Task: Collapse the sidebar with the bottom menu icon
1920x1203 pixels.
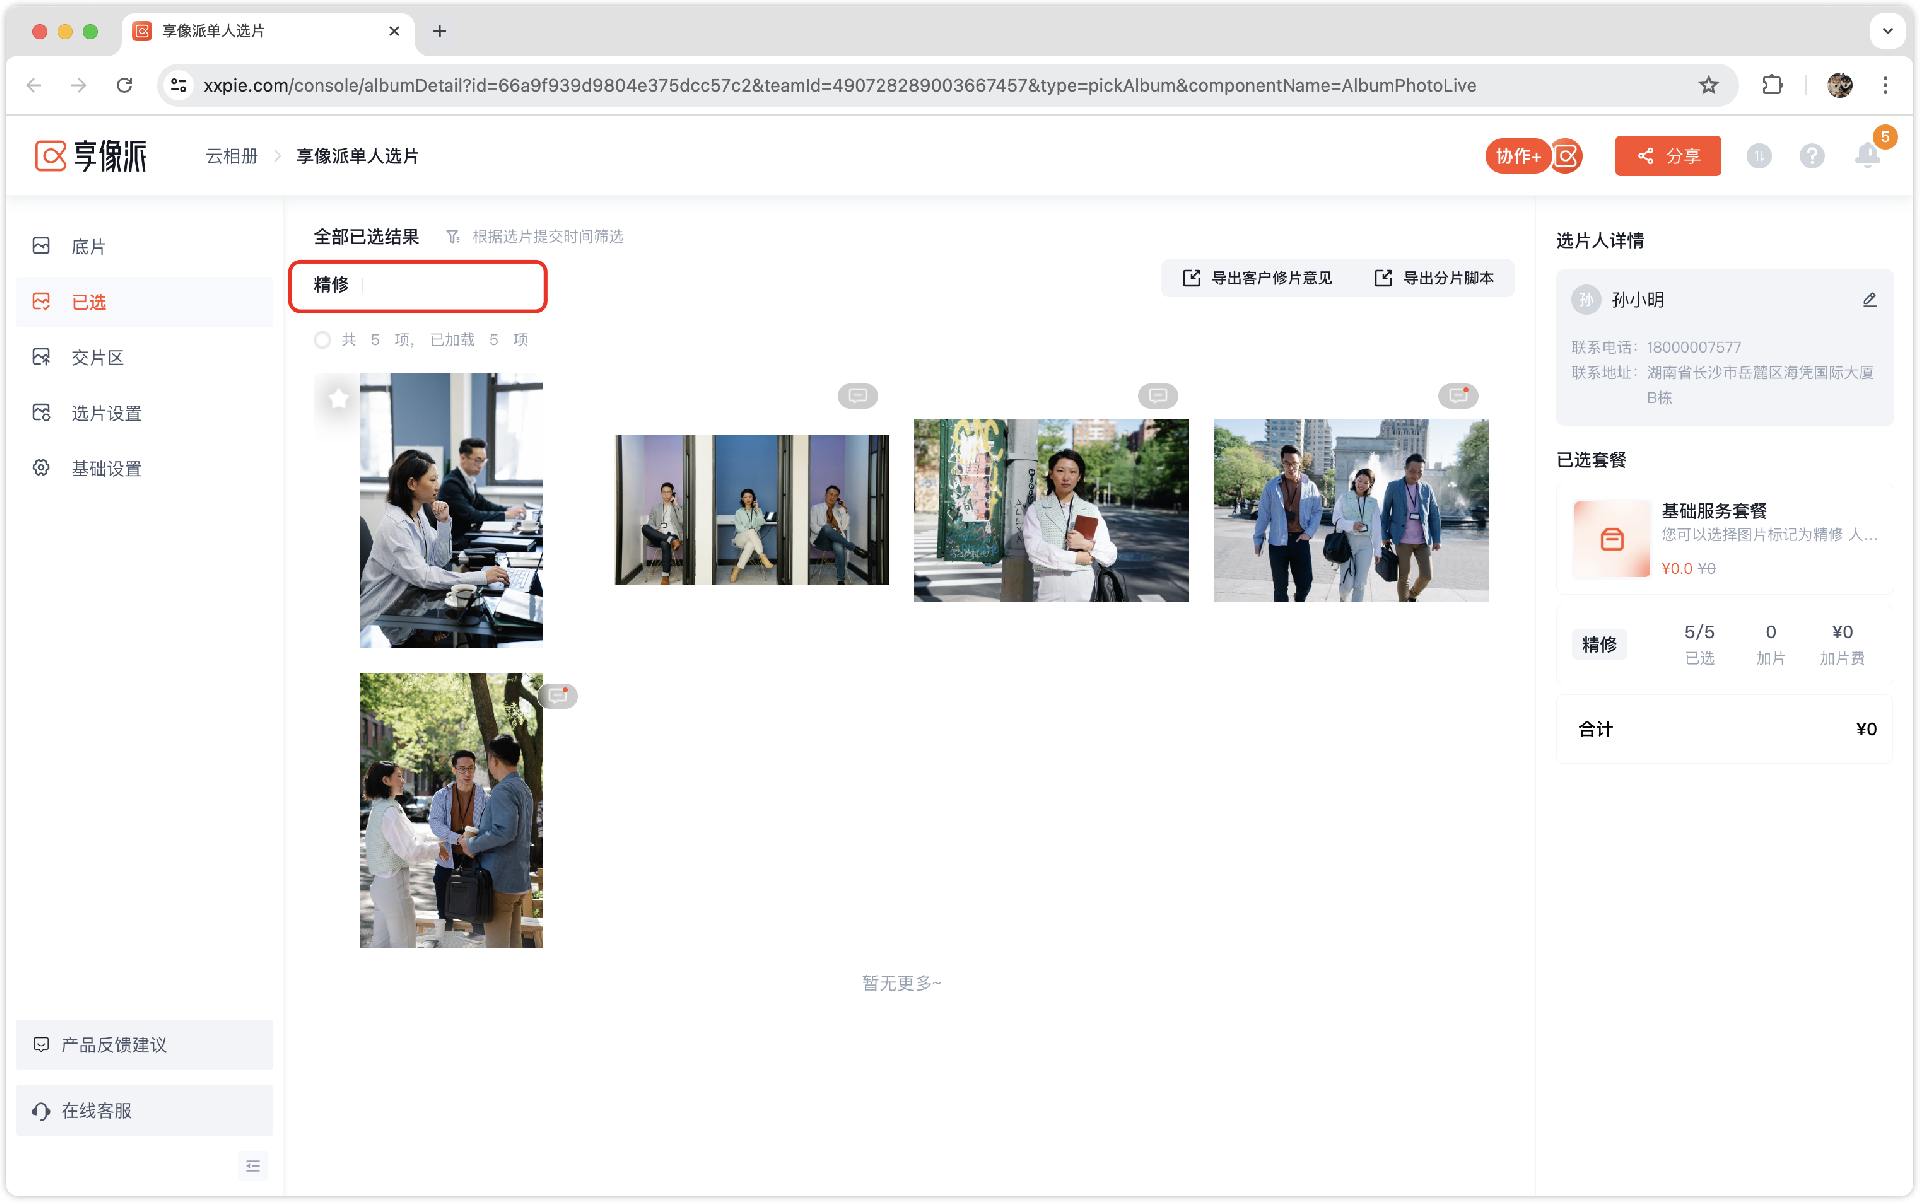Action: pos(253,1166)
